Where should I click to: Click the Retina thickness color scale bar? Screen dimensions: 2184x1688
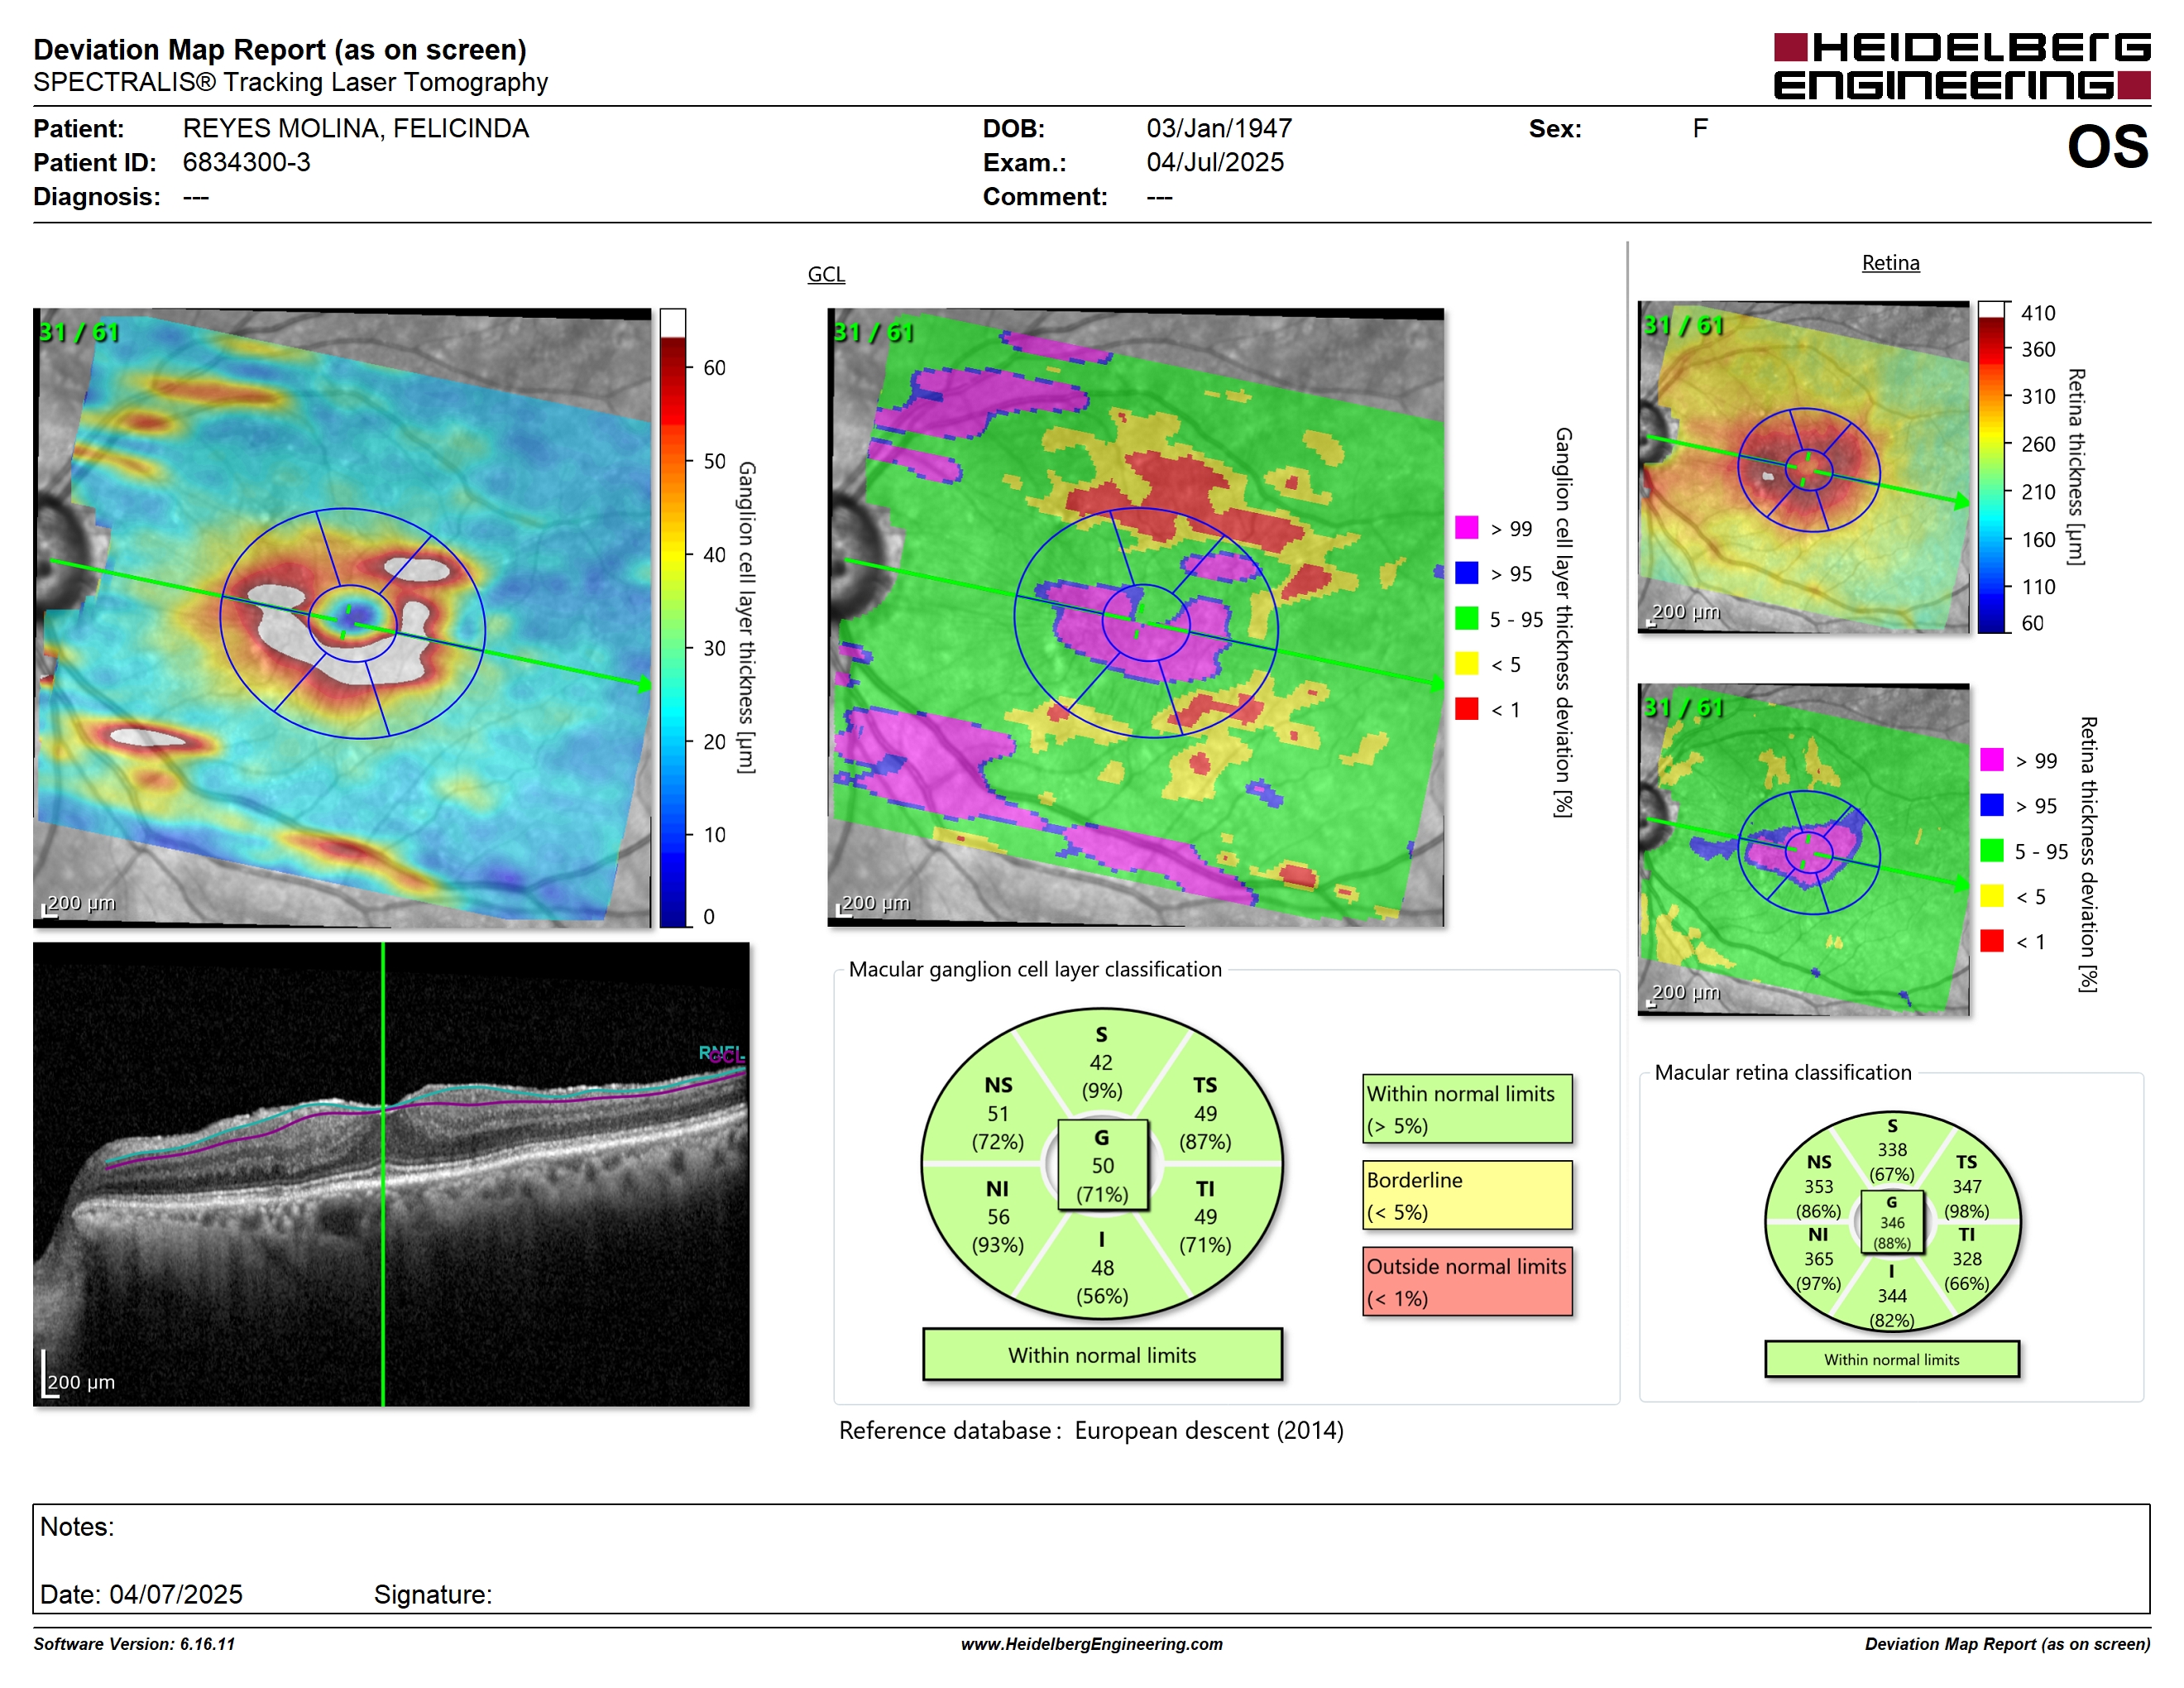[x=1991, y=467]
